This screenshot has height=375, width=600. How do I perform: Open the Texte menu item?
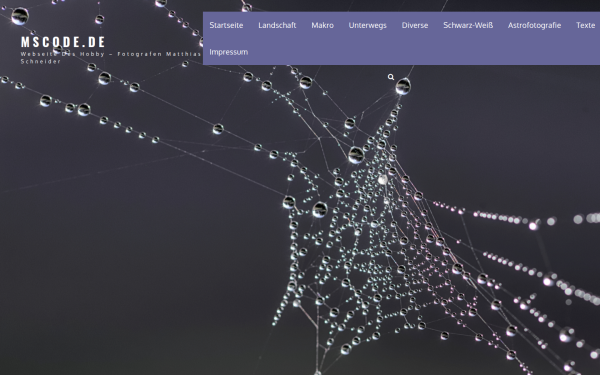585,25
